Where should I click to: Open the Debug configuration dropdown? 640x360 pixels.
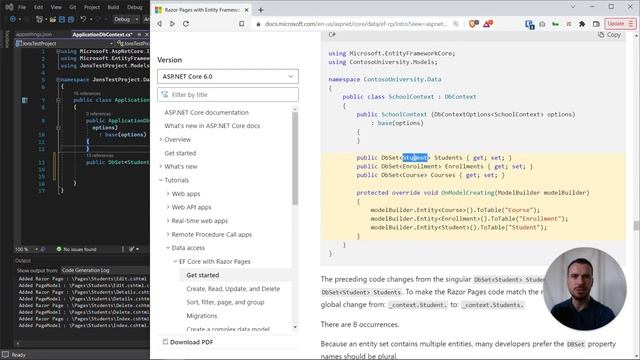[126, 19]
